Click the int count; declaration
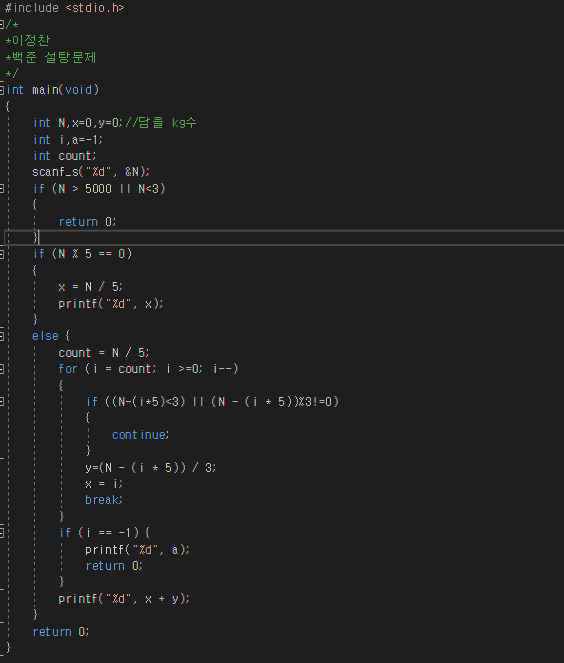This screenshot has width=564, height=663. pyautogui.click(x=64, y=156)
